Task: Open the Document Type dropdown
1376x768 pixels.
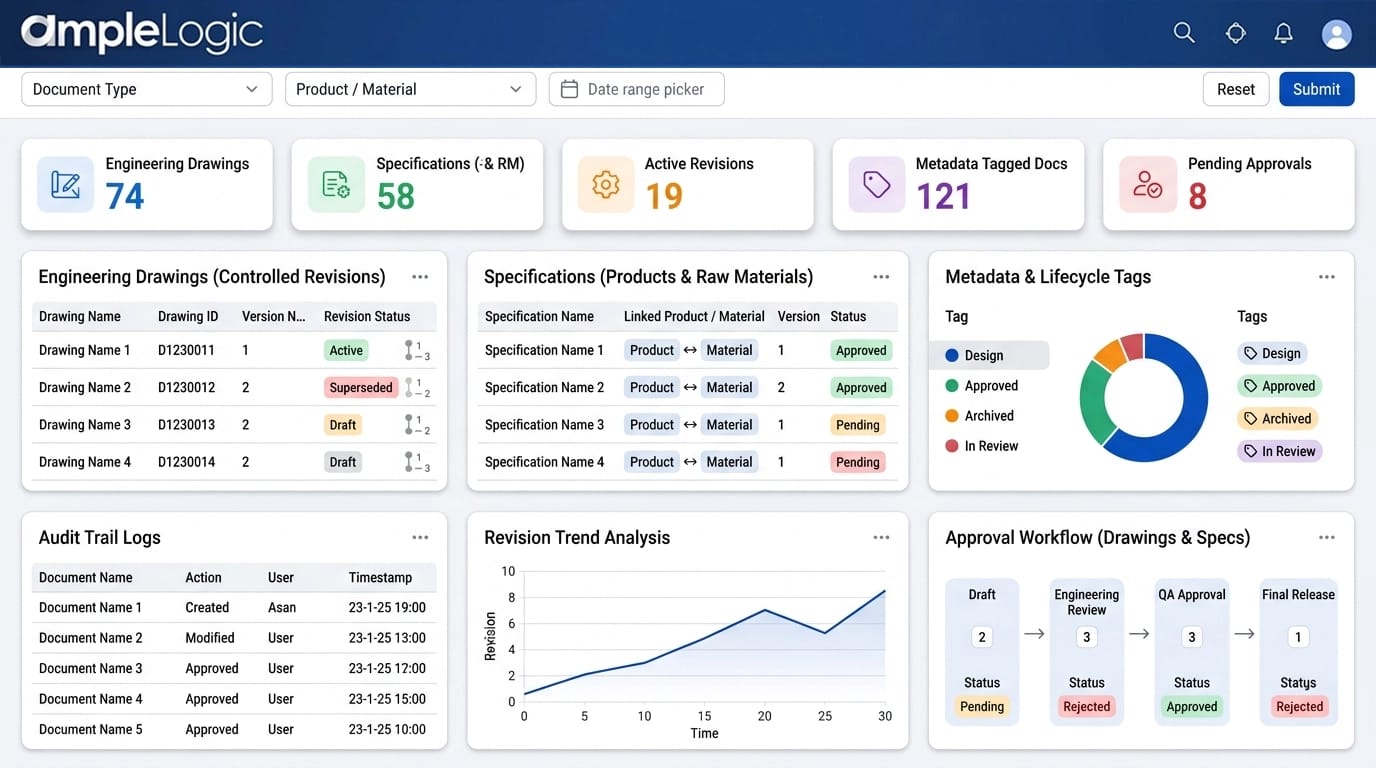Action: [147, 89]
